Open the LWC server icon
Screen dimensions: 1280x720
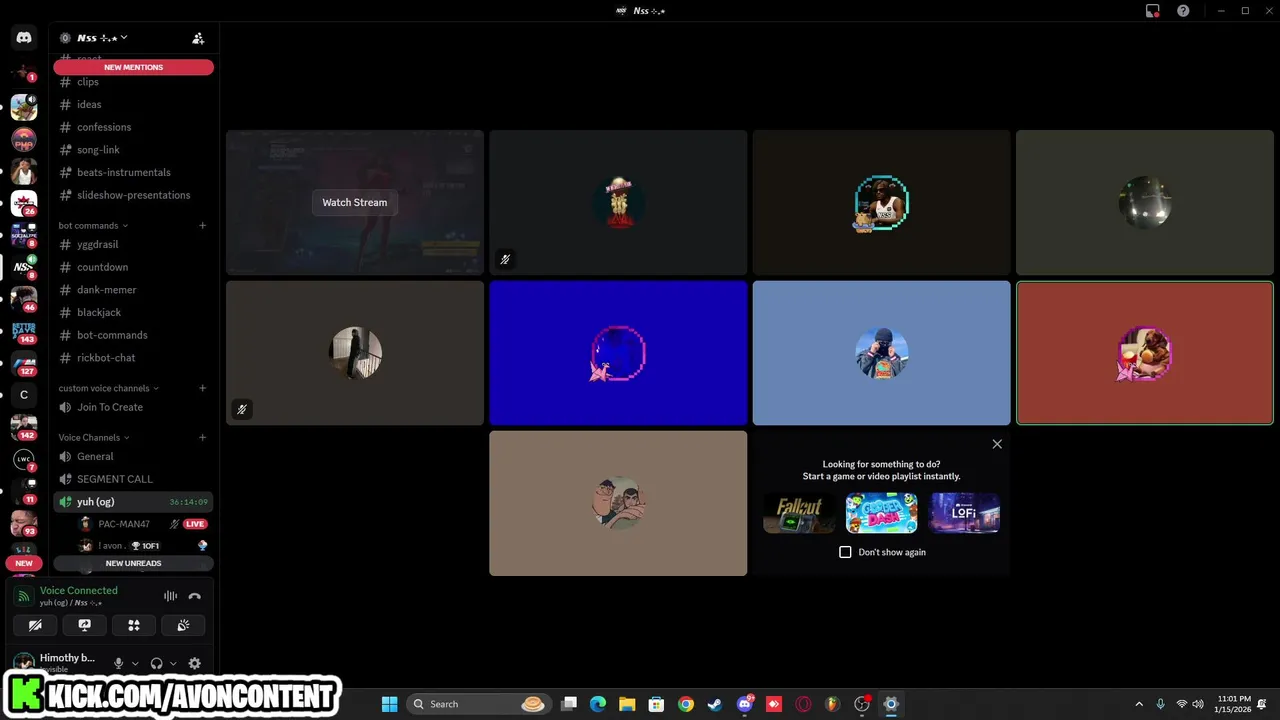pos(24,459)
